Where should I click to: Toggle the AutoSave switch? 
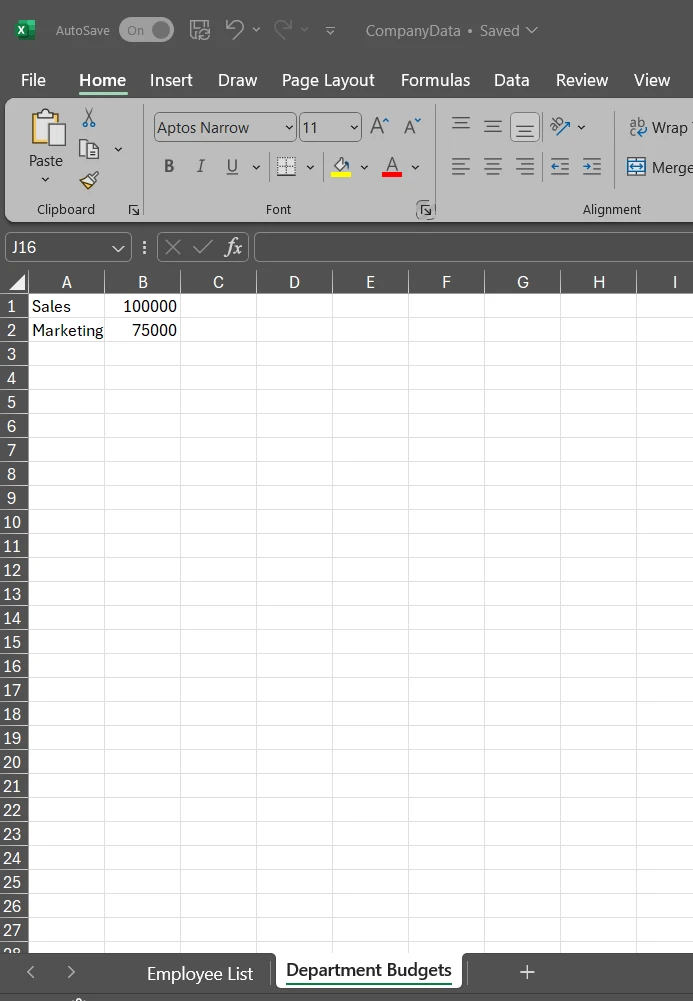tap(146, 30)
